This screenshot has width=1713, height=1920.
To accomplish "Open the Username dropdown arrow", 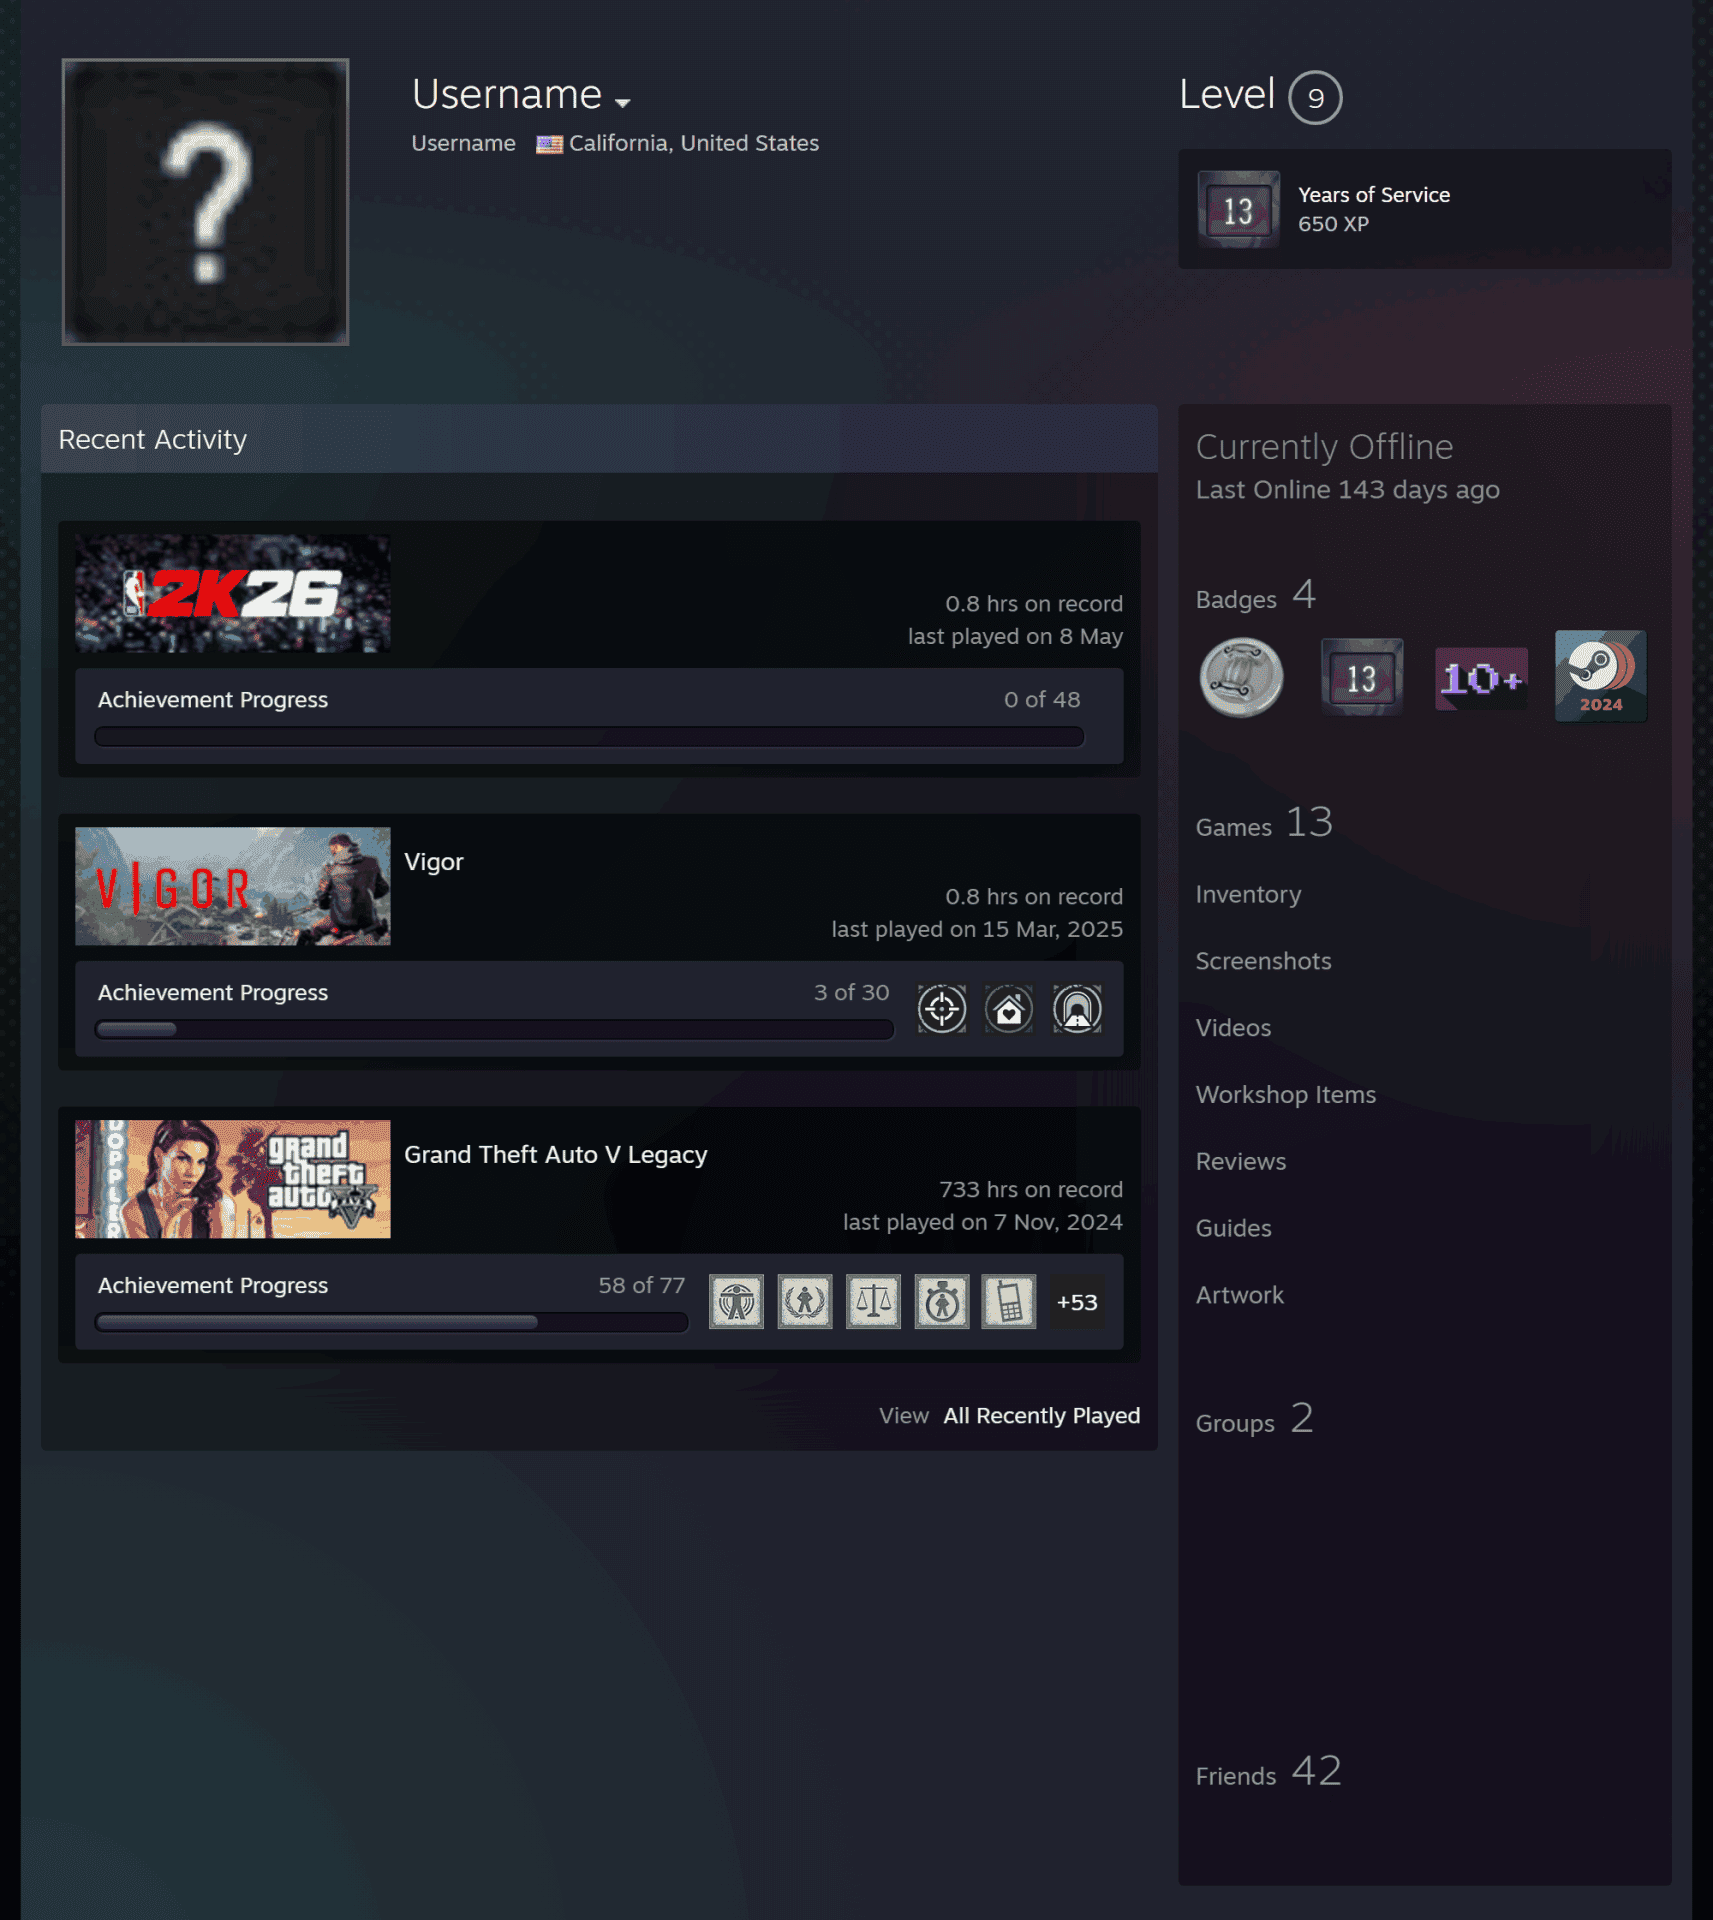I will point(622,102).
